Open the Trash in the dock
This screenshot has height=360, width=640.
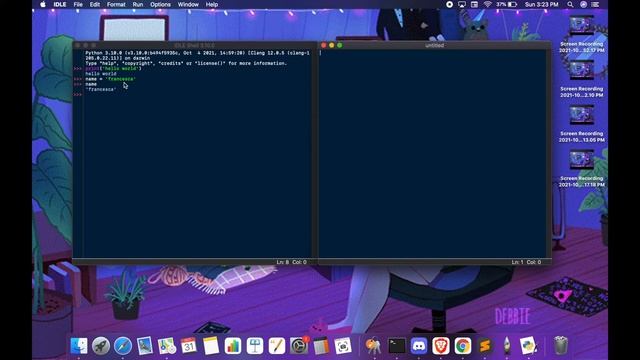click(561, 346)
